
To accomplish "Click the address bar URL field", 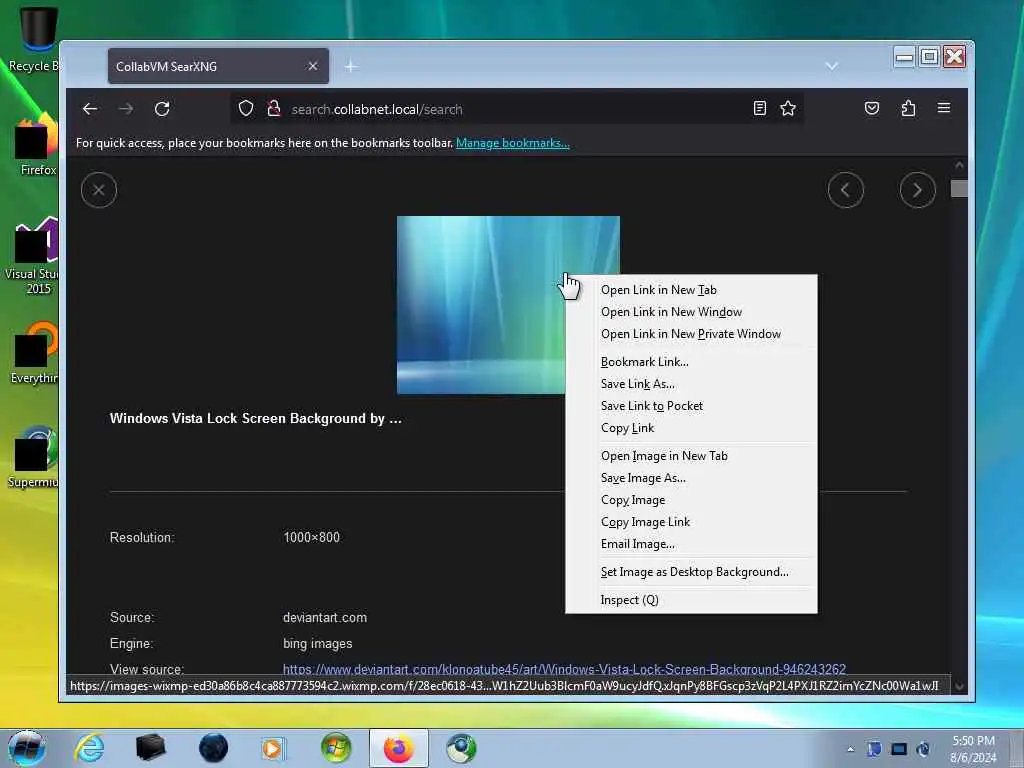I will point(516,109).
